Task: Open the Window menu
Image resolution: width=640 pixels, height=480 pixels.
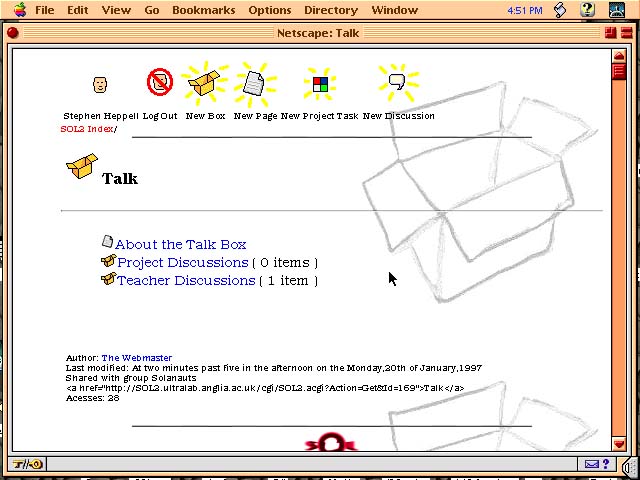Action: coord(395,10)
